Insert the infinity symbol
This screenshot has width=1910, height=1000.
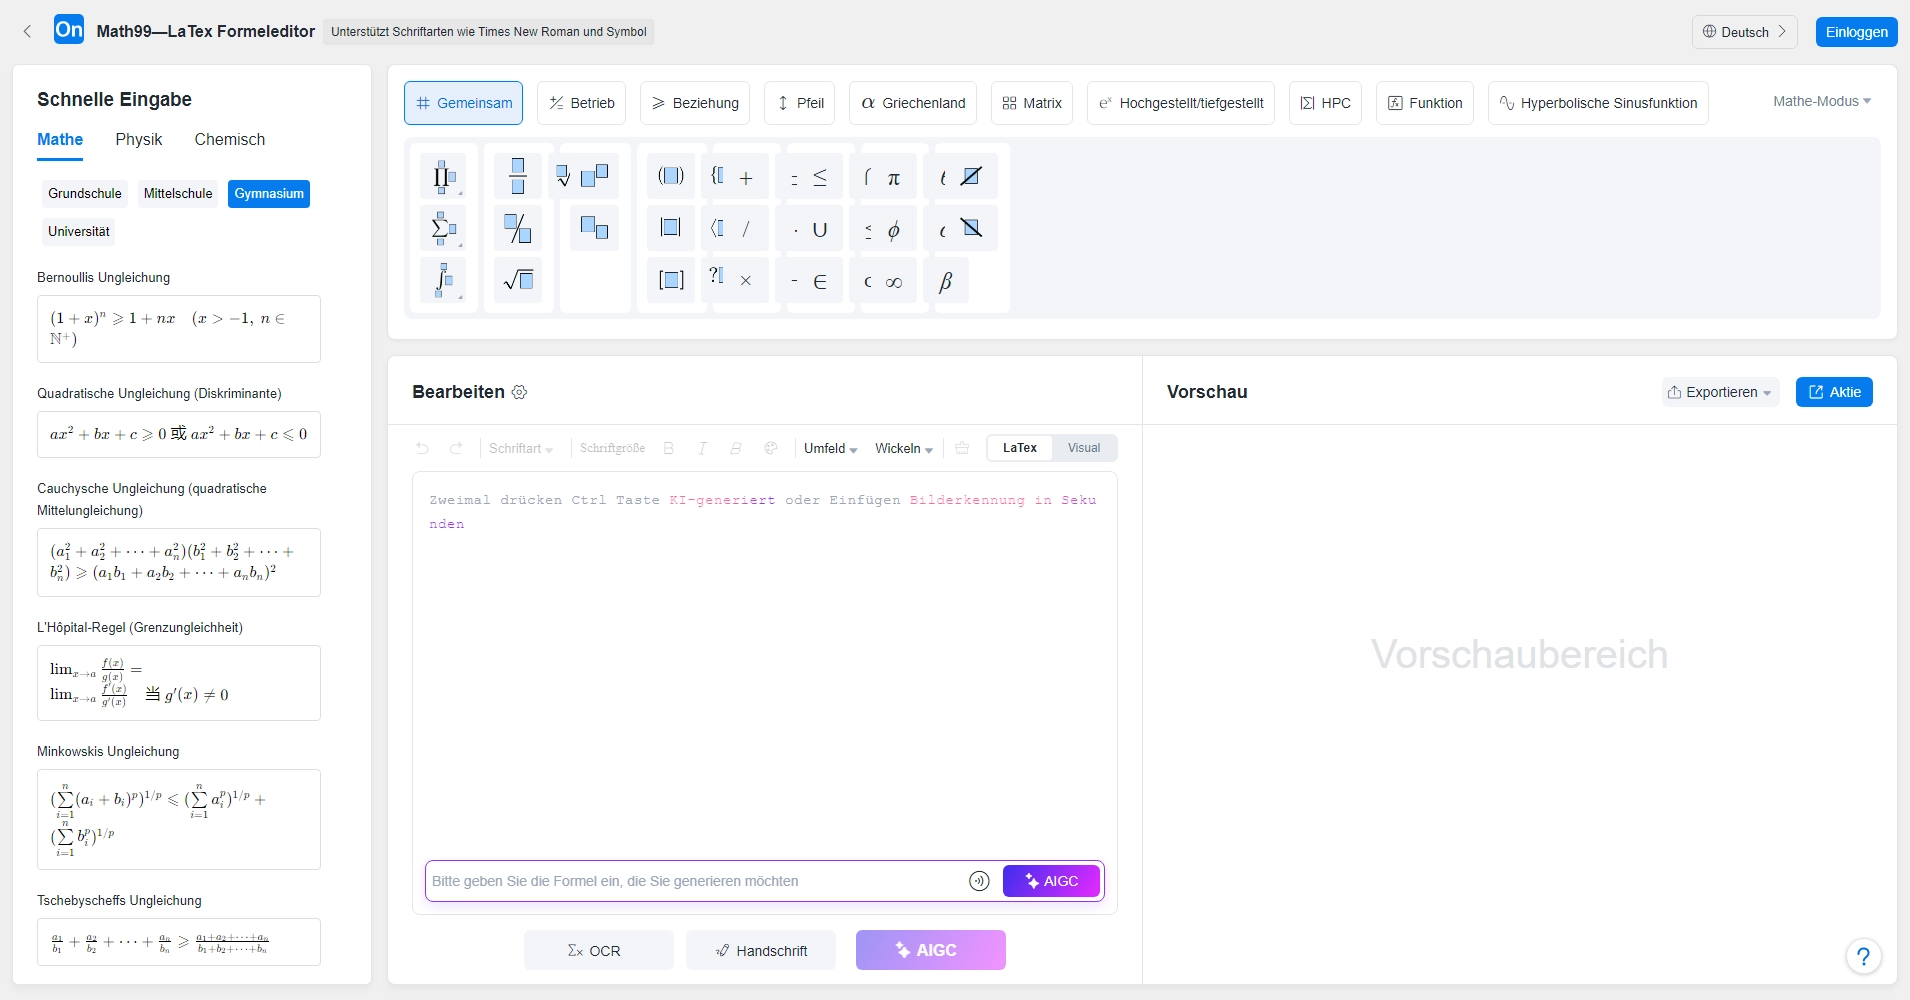[x=894, y=282]
